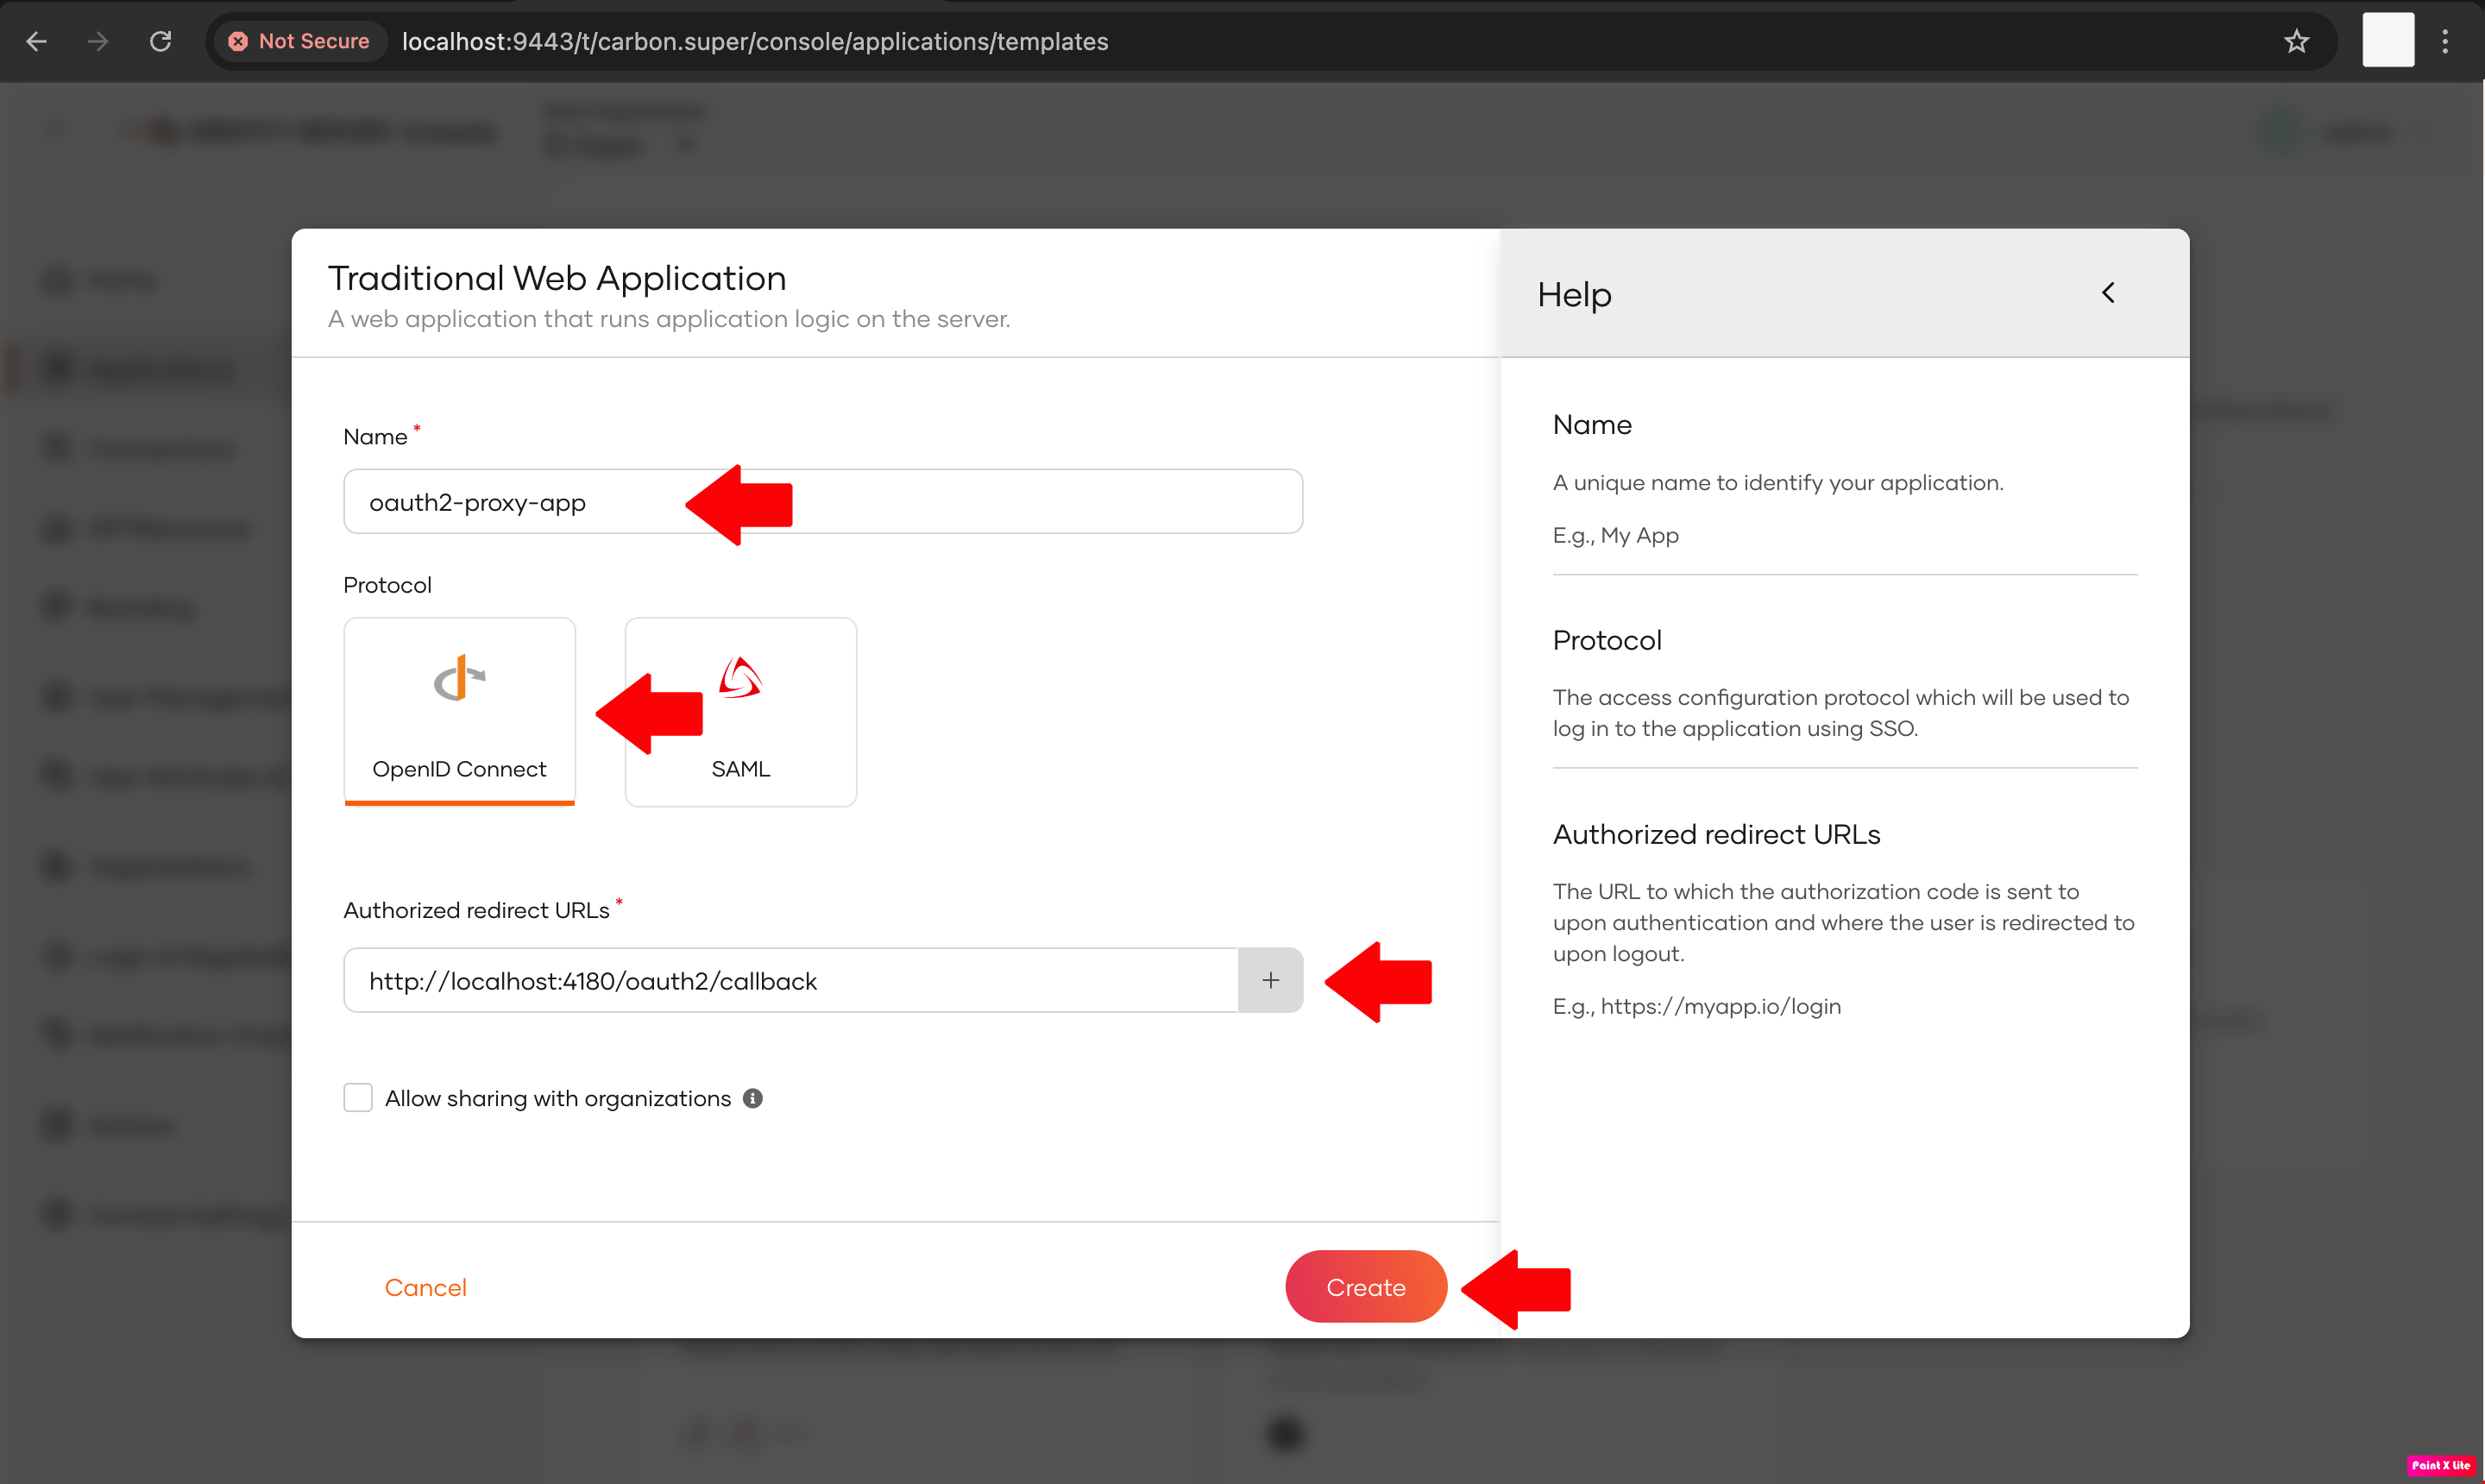Enable Allow sharing with organizations checkbox
This screenshot has width=2485, height=1484.
click(358, 1097)
